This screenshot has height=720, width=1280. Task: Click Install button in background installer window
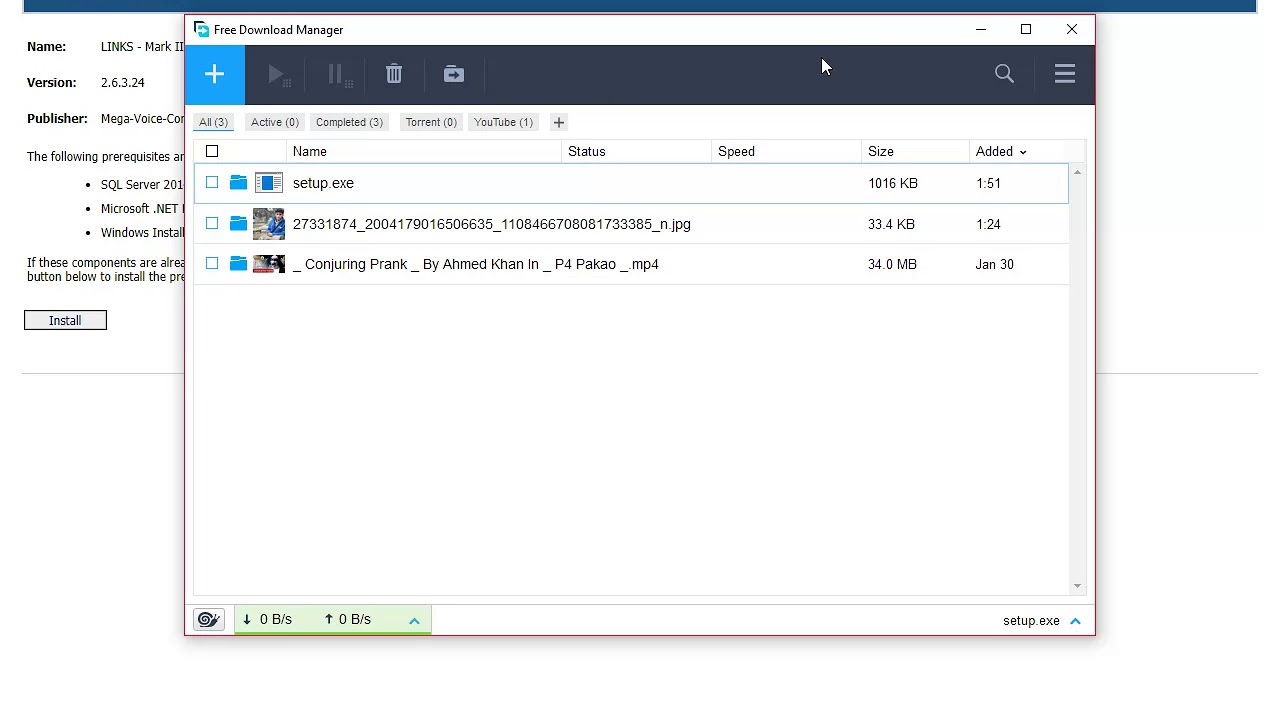pyautogui.click(x=65, y=320)
